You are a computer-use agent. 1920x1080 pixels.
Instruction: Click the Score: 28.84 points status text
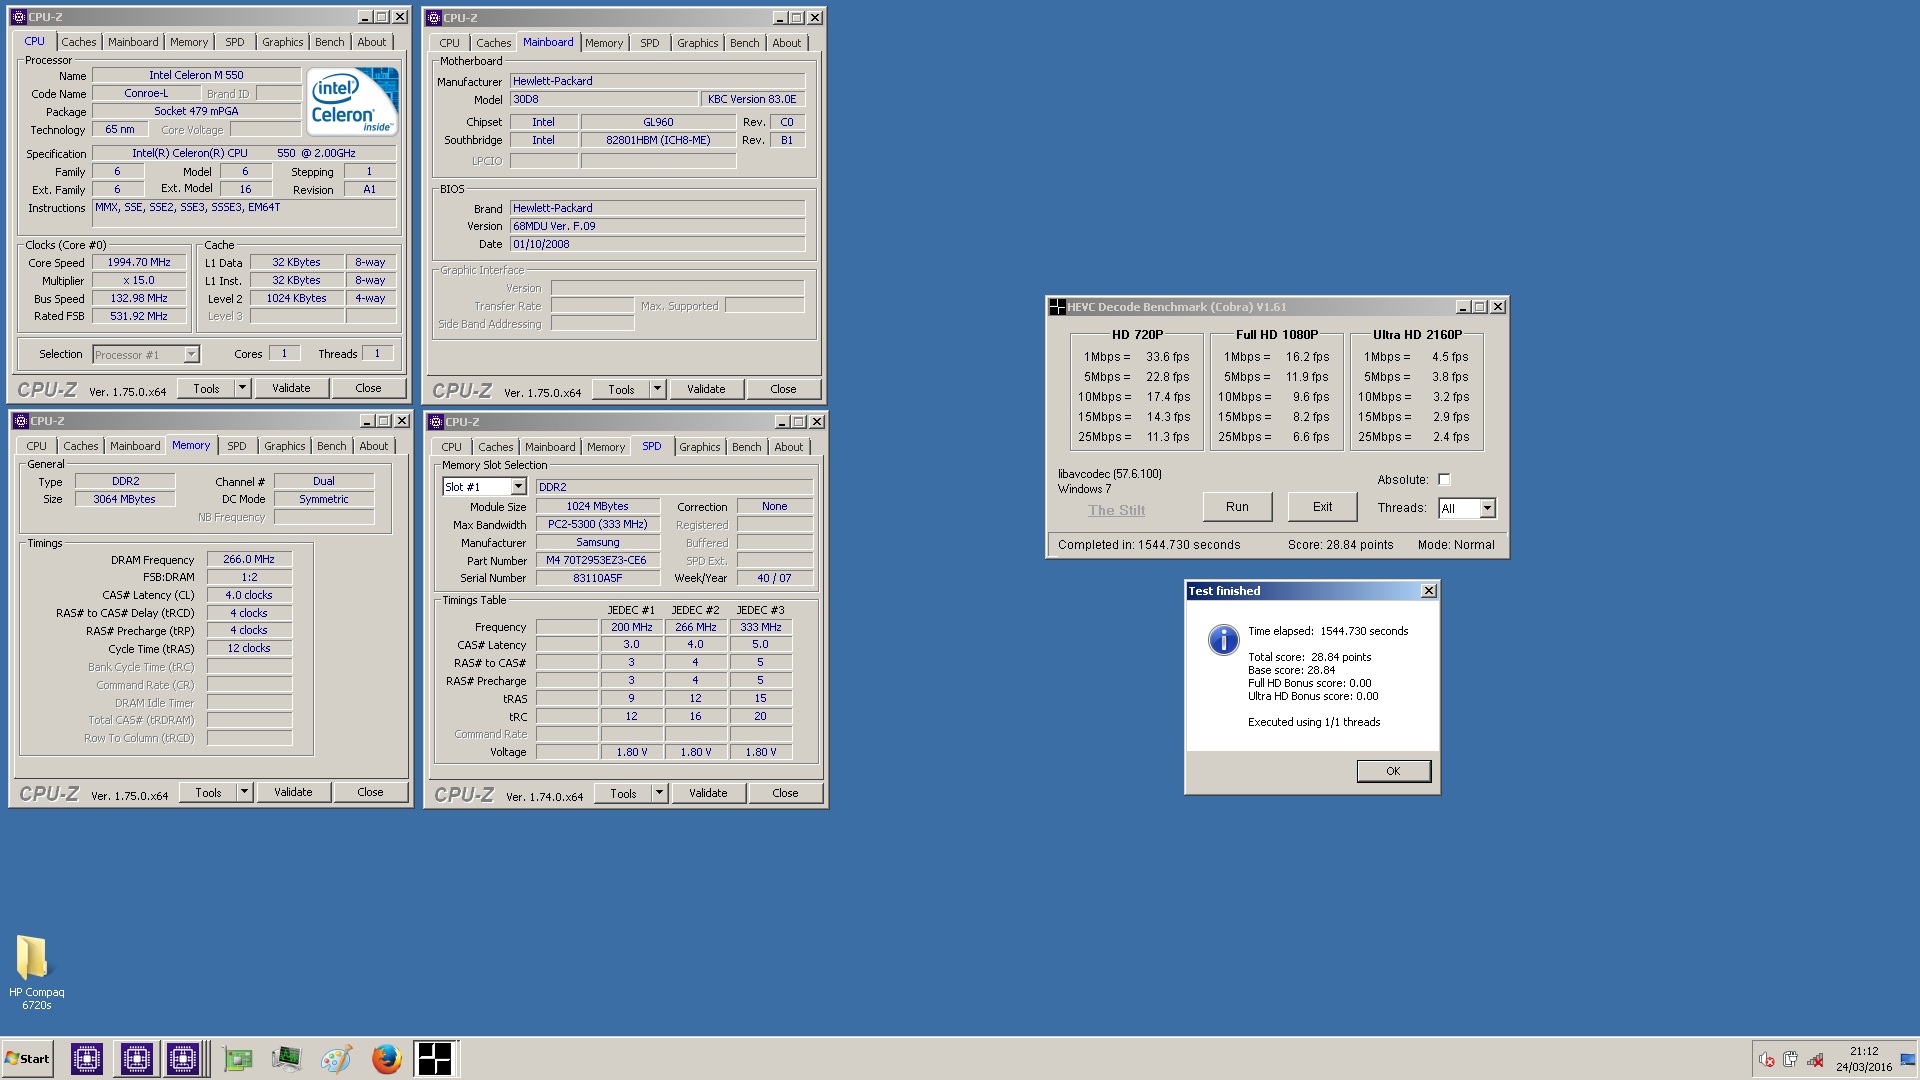[x=1340, y=545]
